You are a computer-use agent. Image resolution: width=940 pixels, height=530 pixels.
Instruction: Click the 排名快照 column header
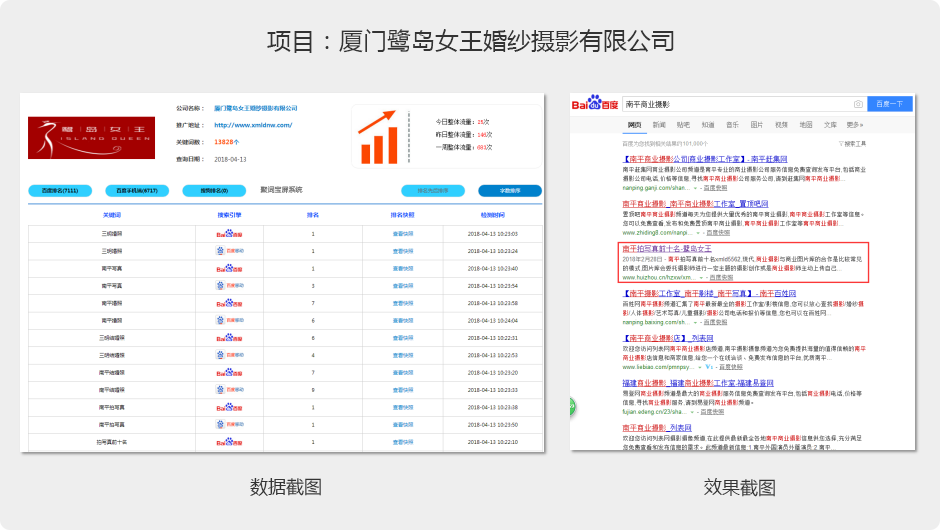pos(402,215)
